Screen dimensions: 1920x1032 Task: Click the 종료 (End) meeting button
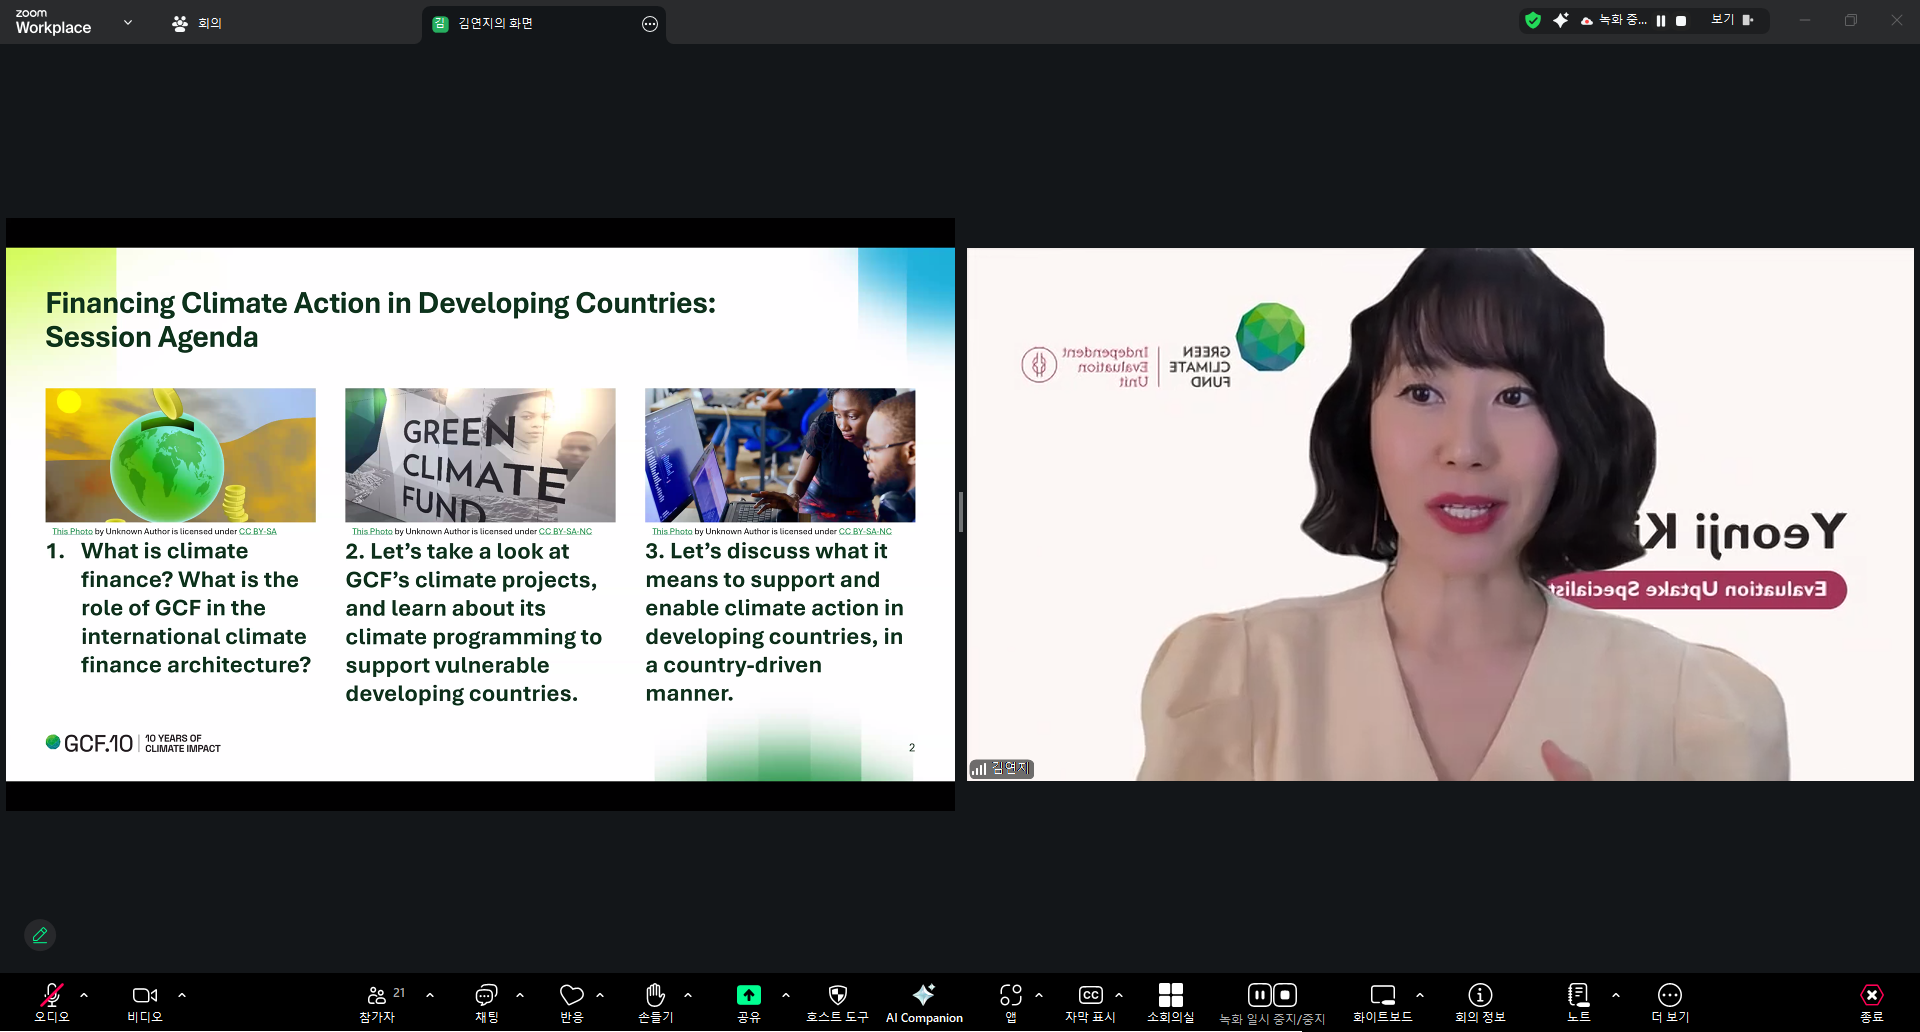[x=1871, y=1002]
